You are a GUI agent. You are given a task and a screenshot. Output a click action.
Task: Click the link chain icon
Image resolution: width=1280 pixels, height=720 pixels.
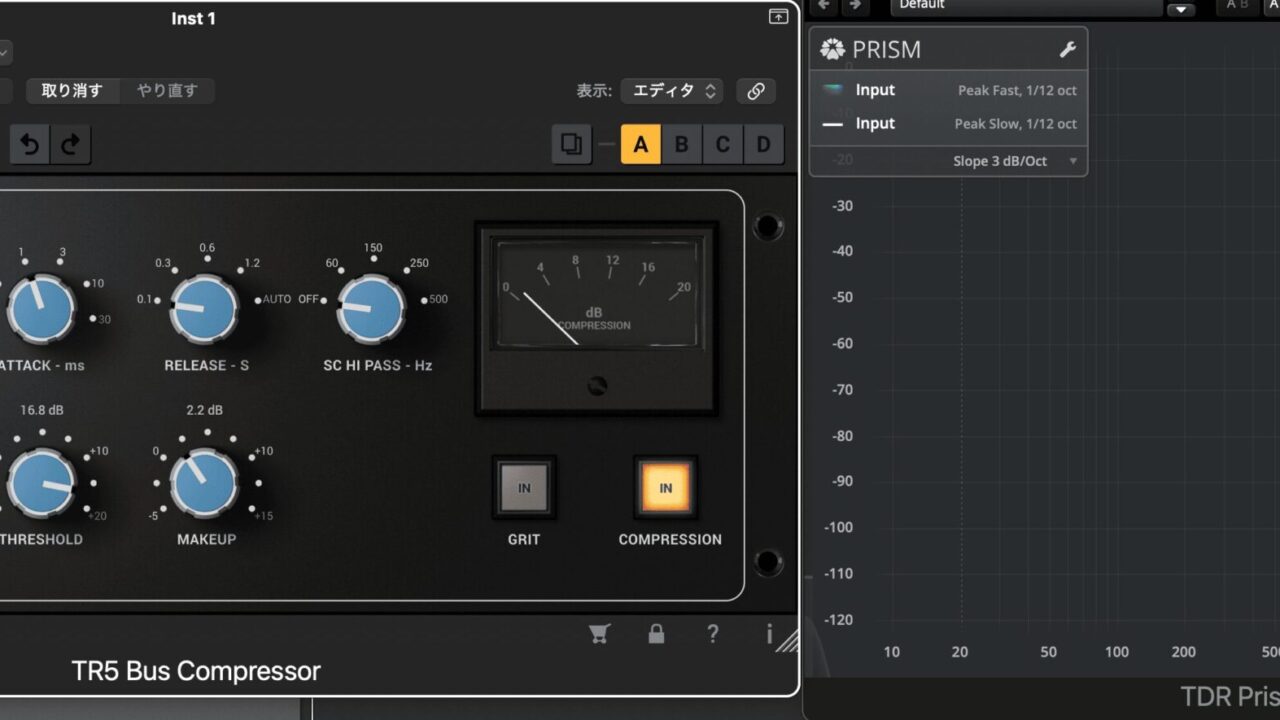[756, 91]
